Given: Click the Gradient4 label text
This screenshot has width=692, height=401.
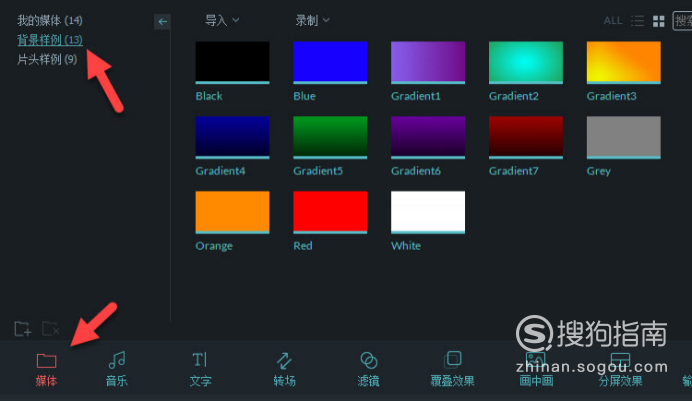Looking at the screenshot, I should 220,171.
